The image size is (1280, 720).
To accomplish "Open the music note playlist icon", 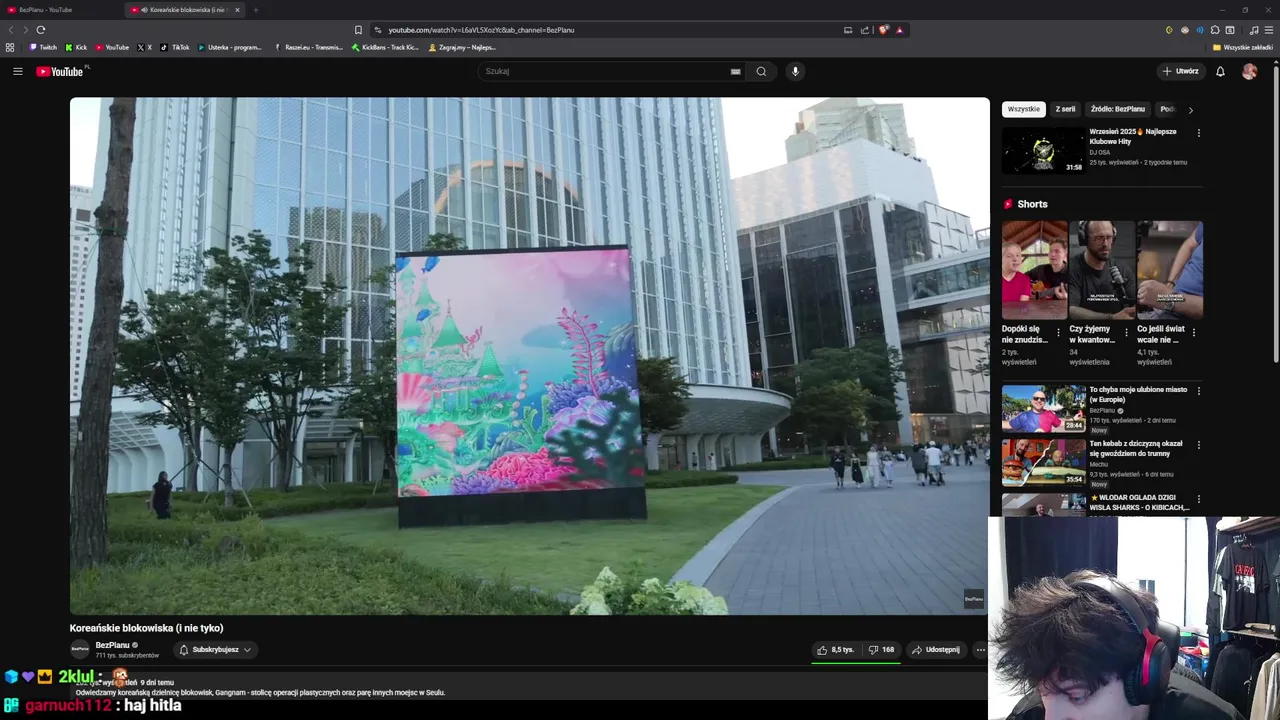I will (1254, 30).
